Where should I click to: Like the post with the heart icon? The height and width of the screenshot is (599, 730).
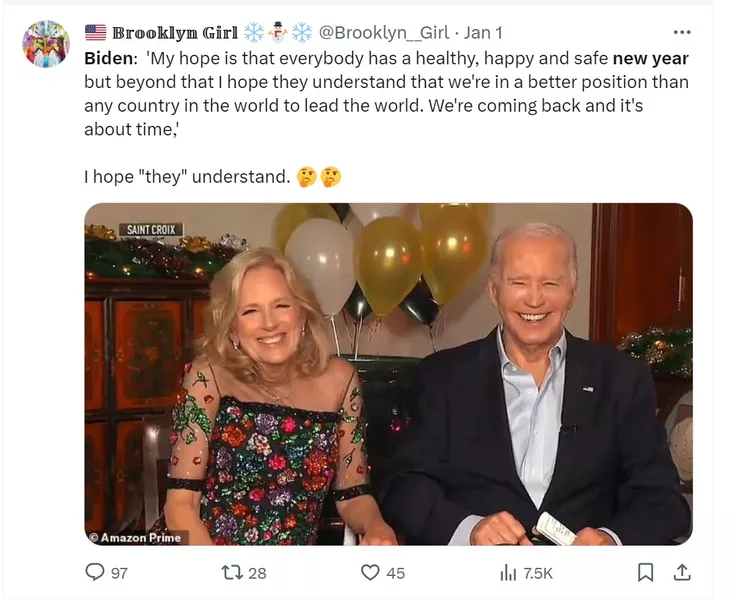tap(371, 572)
